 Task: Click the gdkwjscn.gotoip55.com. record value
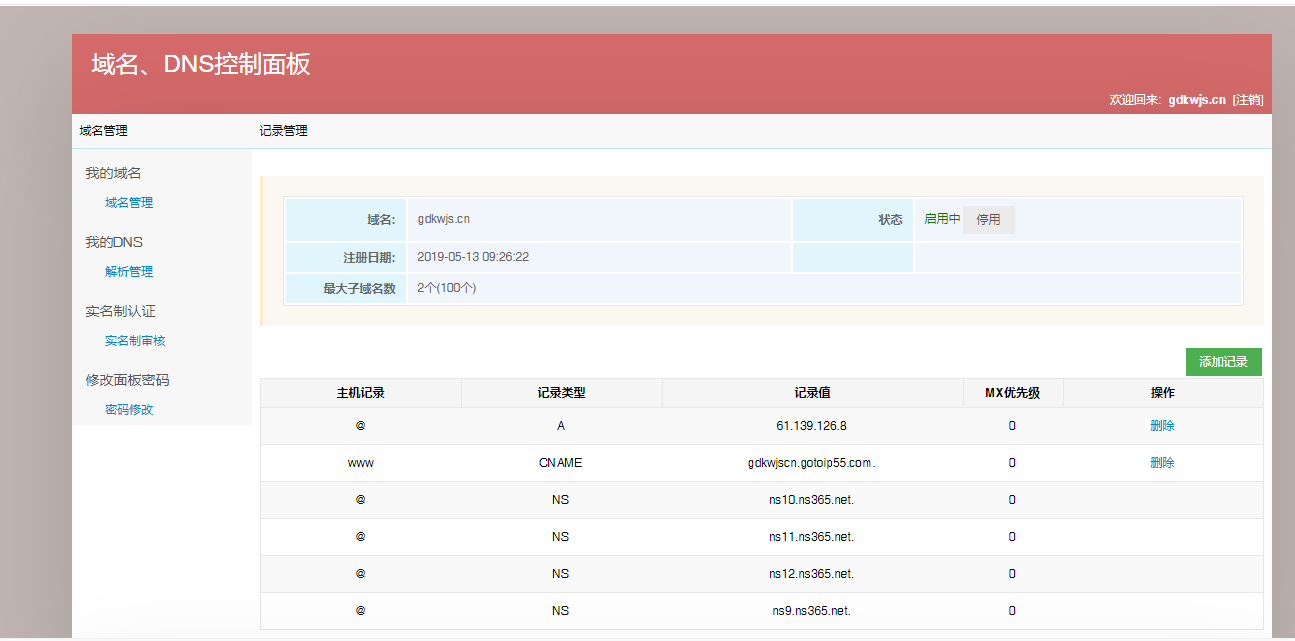(811, 463)
